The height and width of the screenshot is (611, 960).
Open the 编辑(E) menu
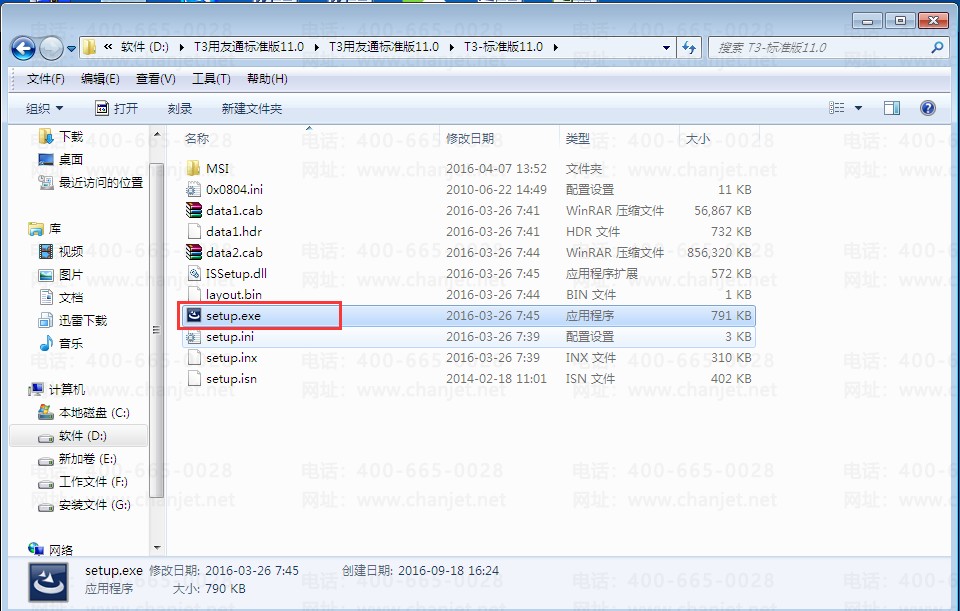click(x=100, y=79)
